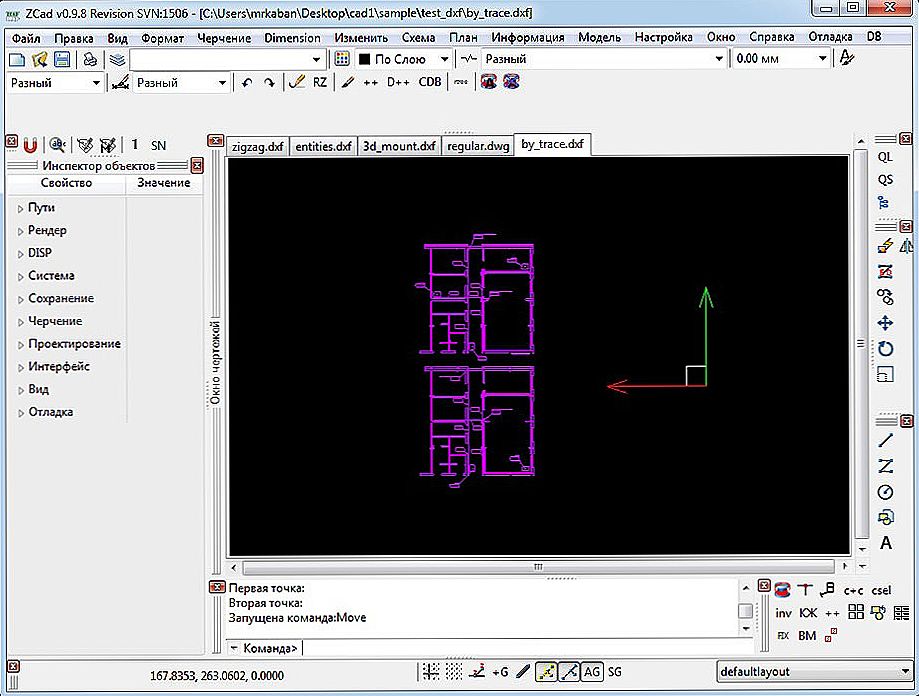Click the Print icon
The height and width of the screenshot is (696, 919).
pyautogui.click(x=90, y=59)
